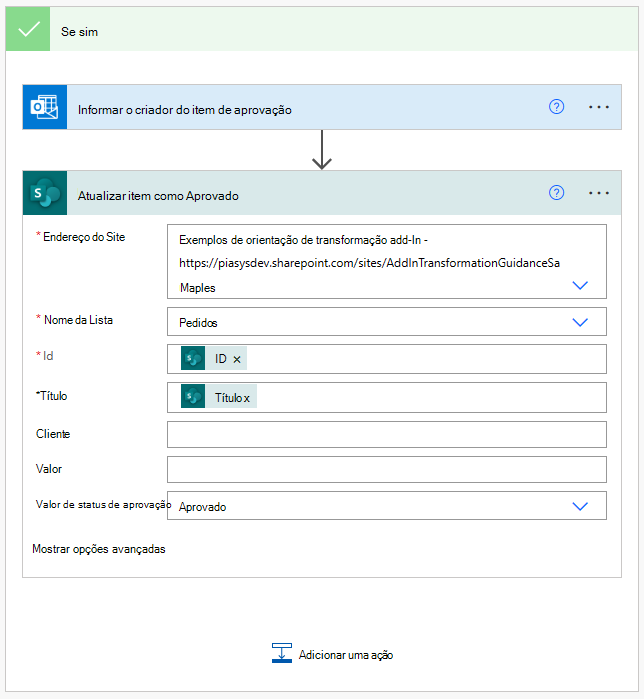
Task: Click the SharePoint icon in the Título token
Action: (193, 396)
